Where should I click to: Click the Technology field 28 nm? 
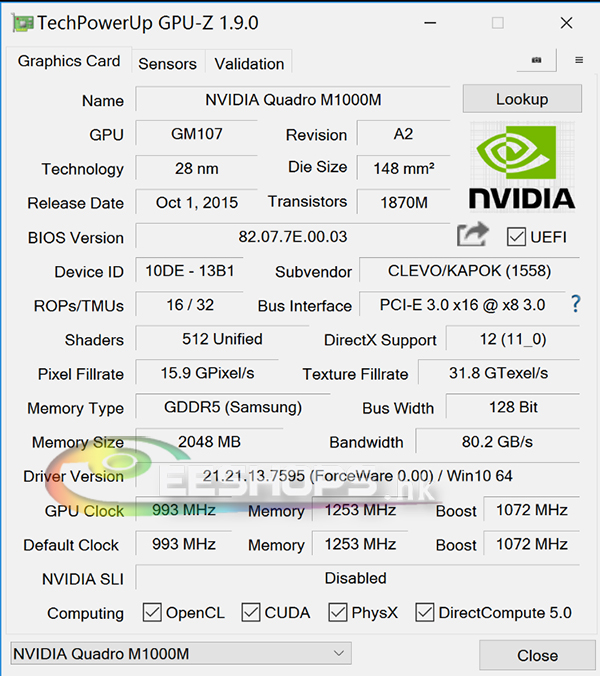tap(197, 168)
